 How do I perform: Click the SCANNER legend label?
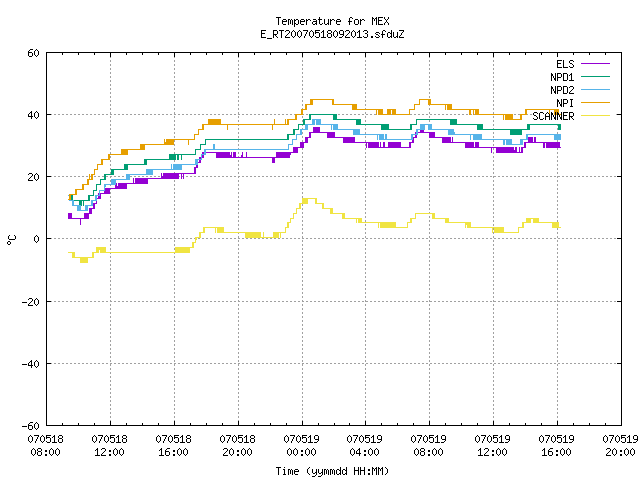(553, 116)
